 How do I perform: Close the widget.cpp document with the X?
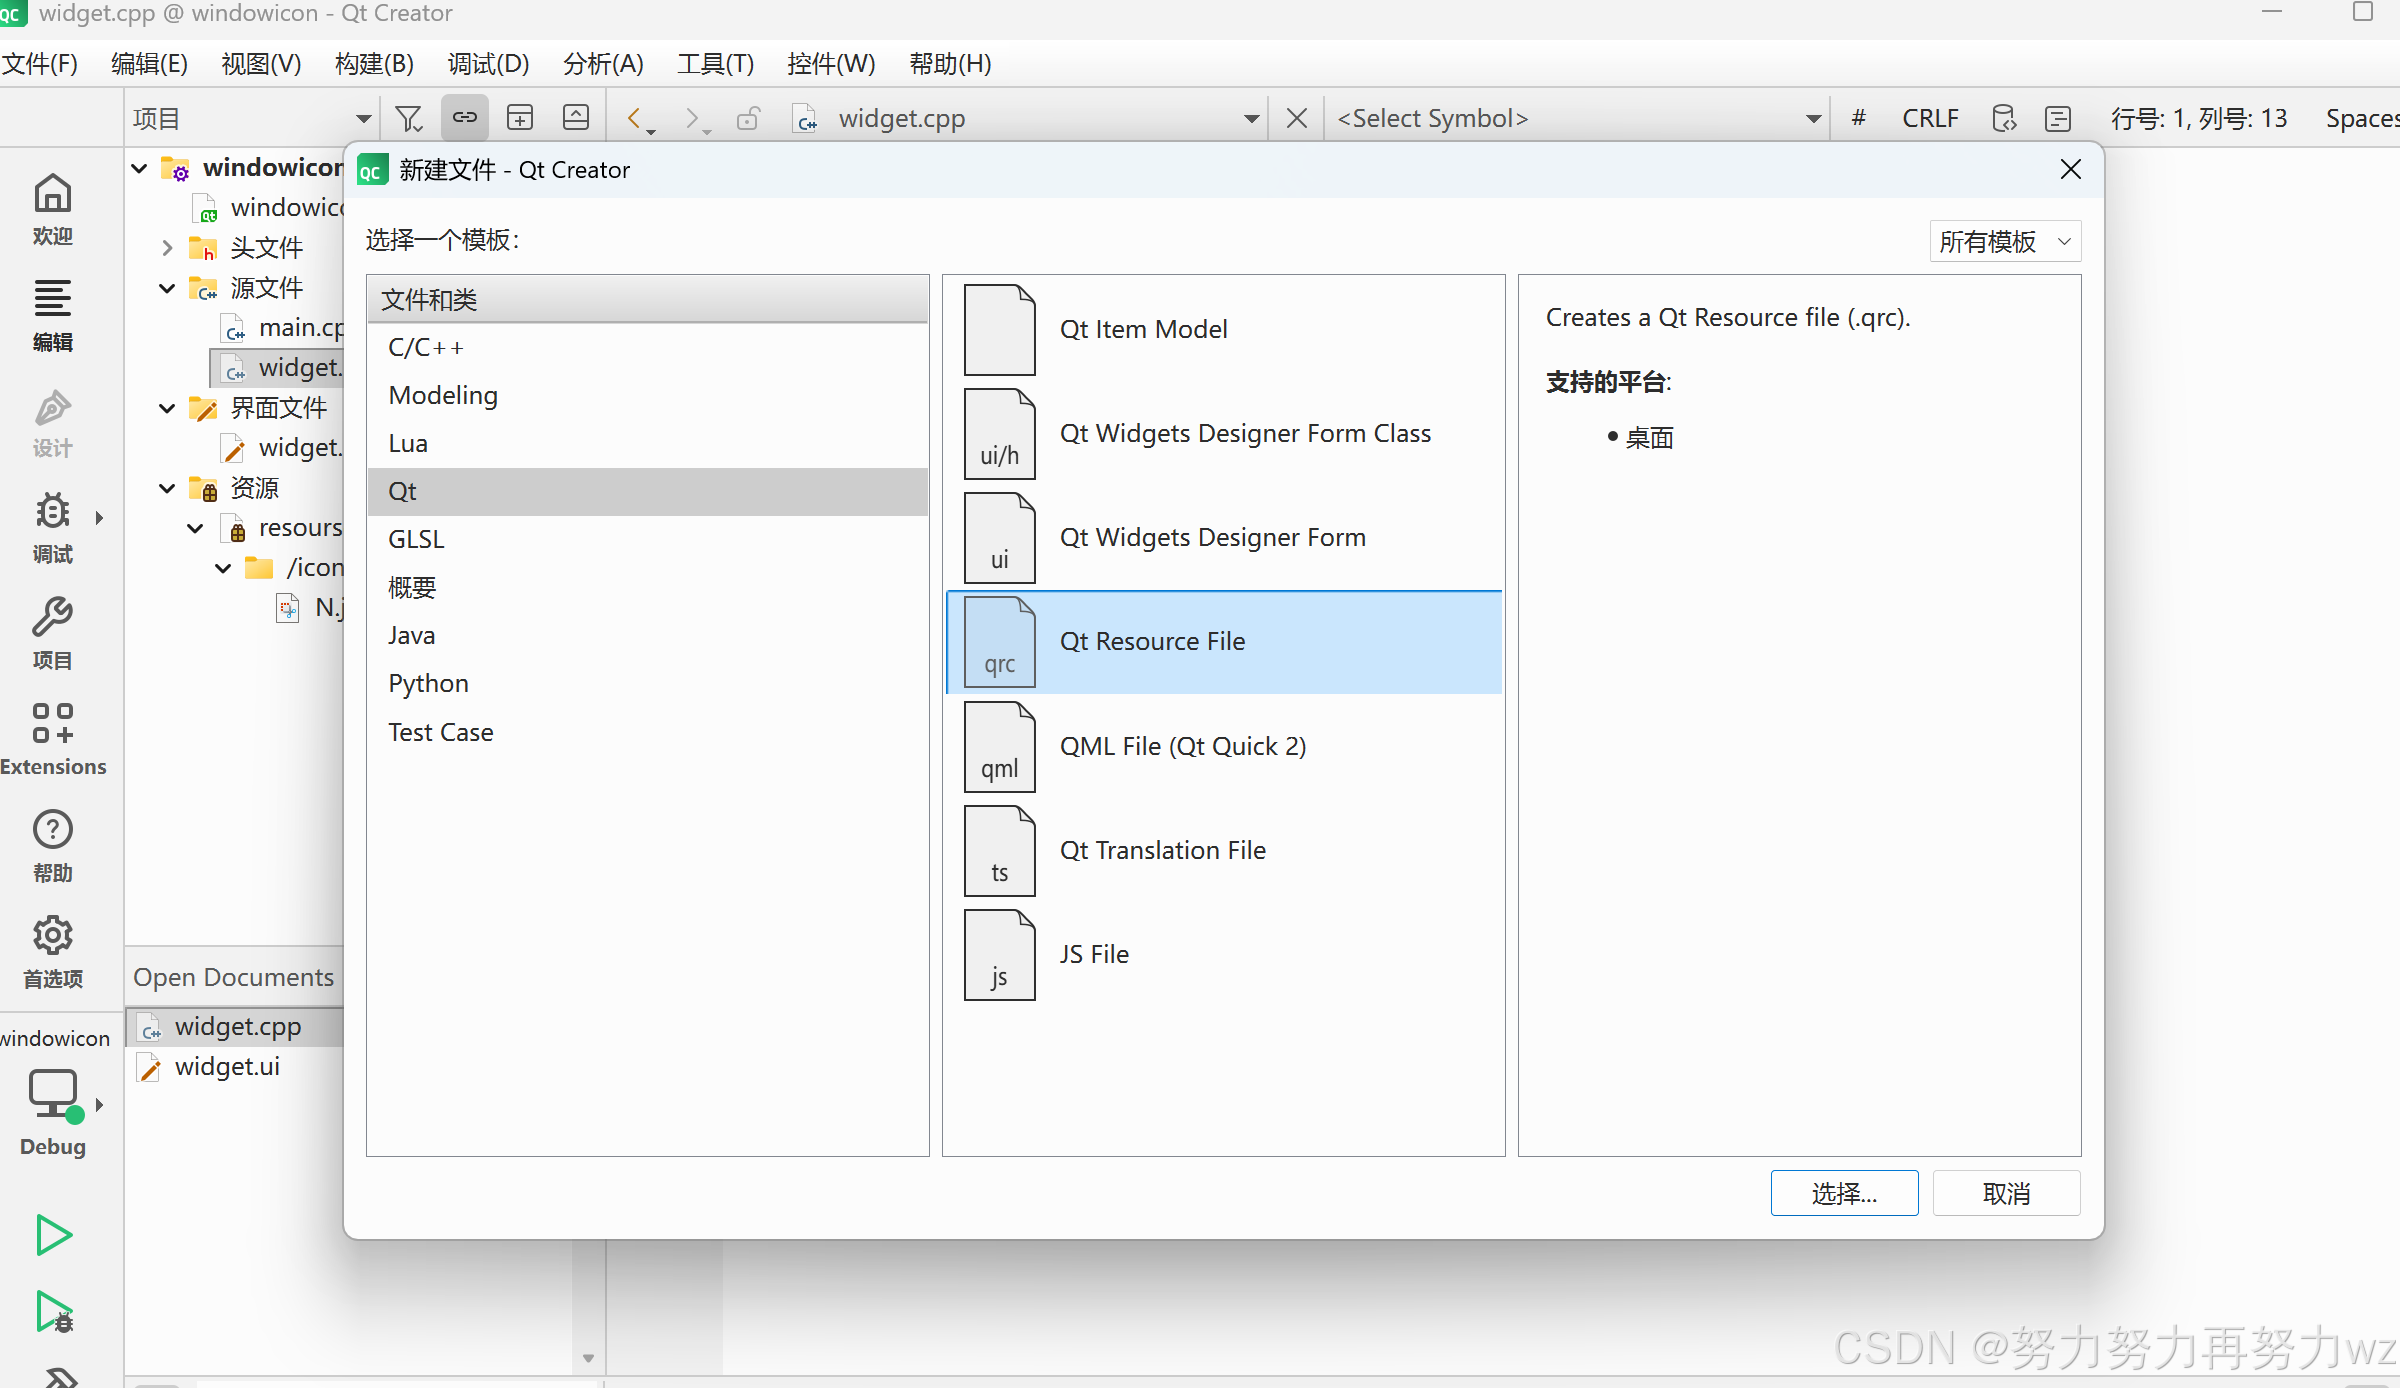pos(1297,118)
